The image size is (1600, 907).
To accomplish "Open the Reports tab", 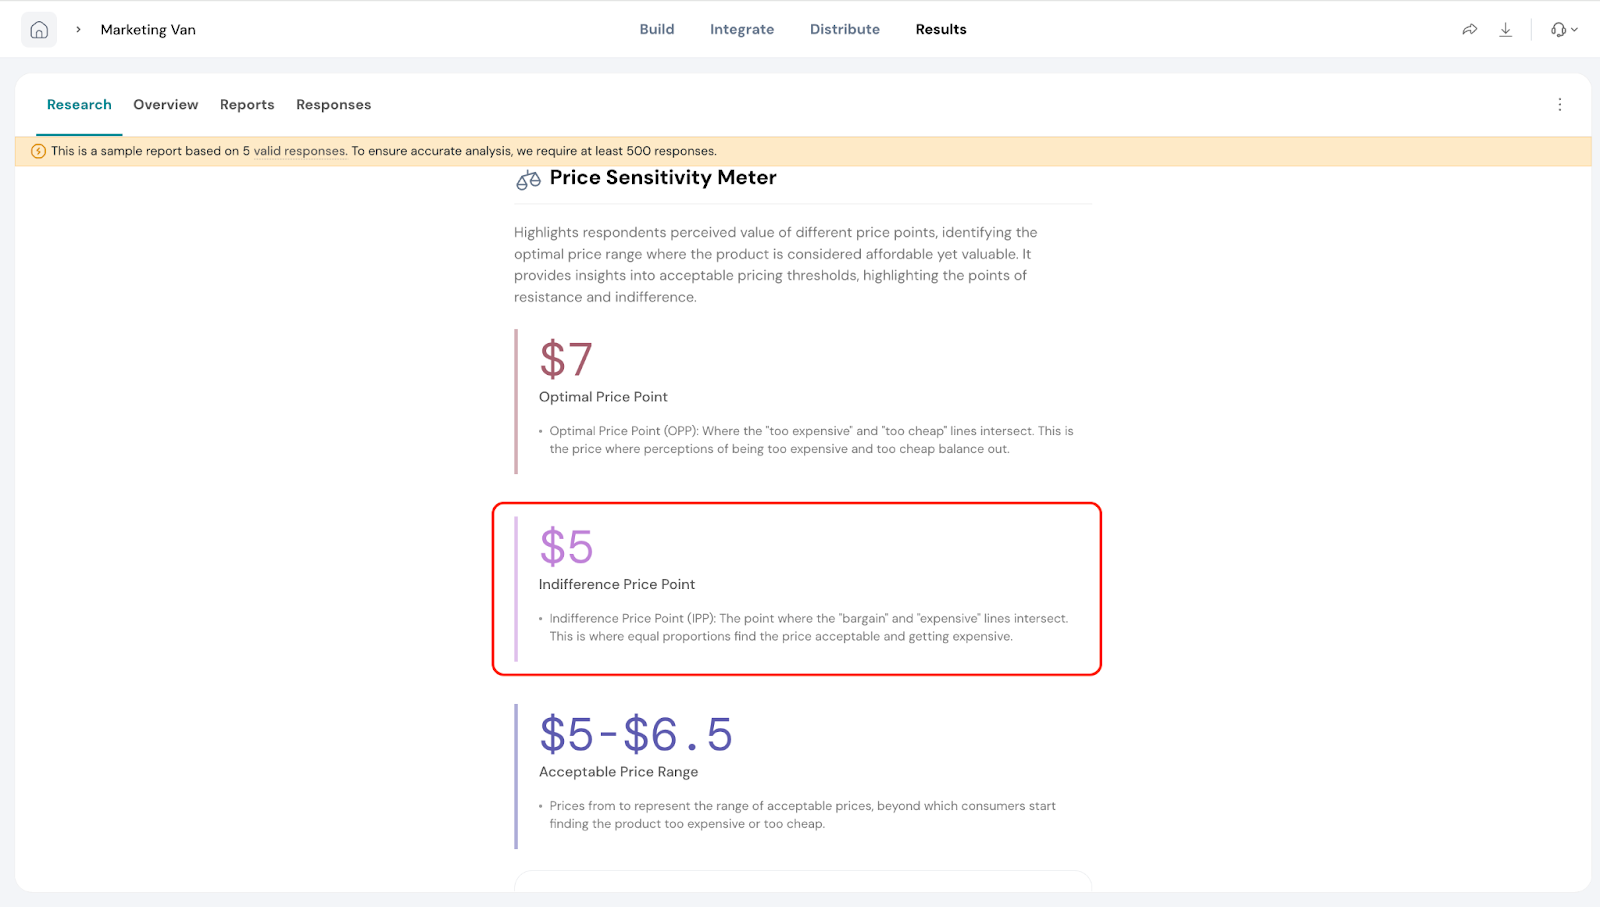I will [x=247, y=105].
